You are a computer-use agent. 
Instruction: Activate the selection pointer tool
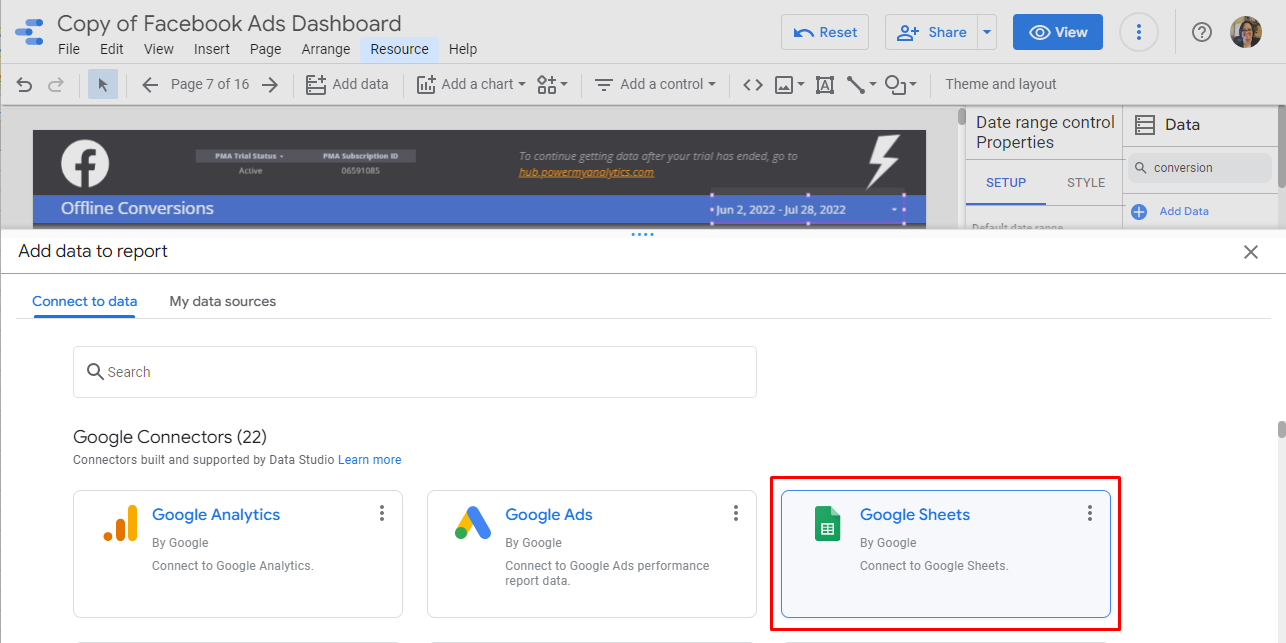click(103, 85)
